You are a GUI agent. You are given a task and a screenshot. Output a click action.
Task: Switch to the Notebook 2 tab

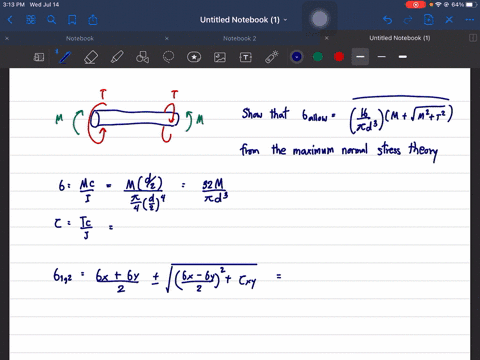[240, 38]
